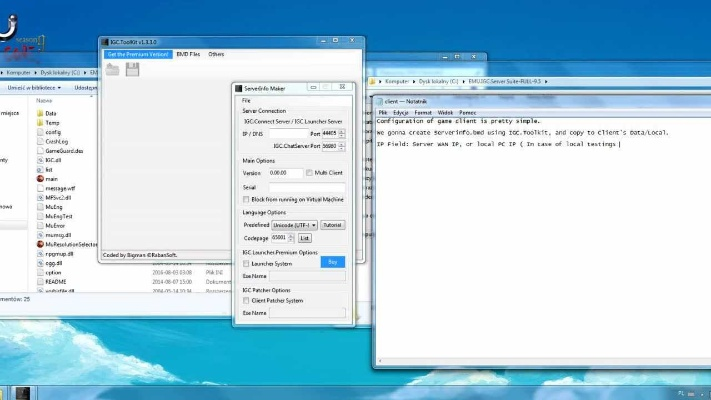Check Block from running on Virtual Machine
This screenshot has height=400, width=711.
246,200
